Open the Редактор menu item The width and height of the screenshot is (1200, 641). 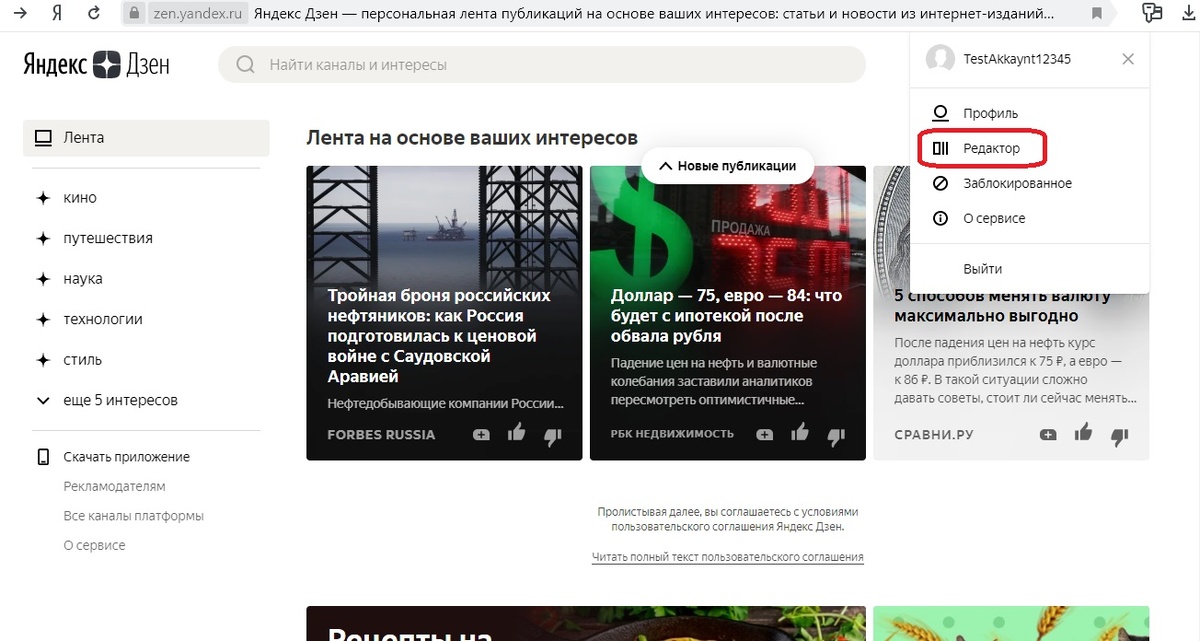[x=981, y=148]
